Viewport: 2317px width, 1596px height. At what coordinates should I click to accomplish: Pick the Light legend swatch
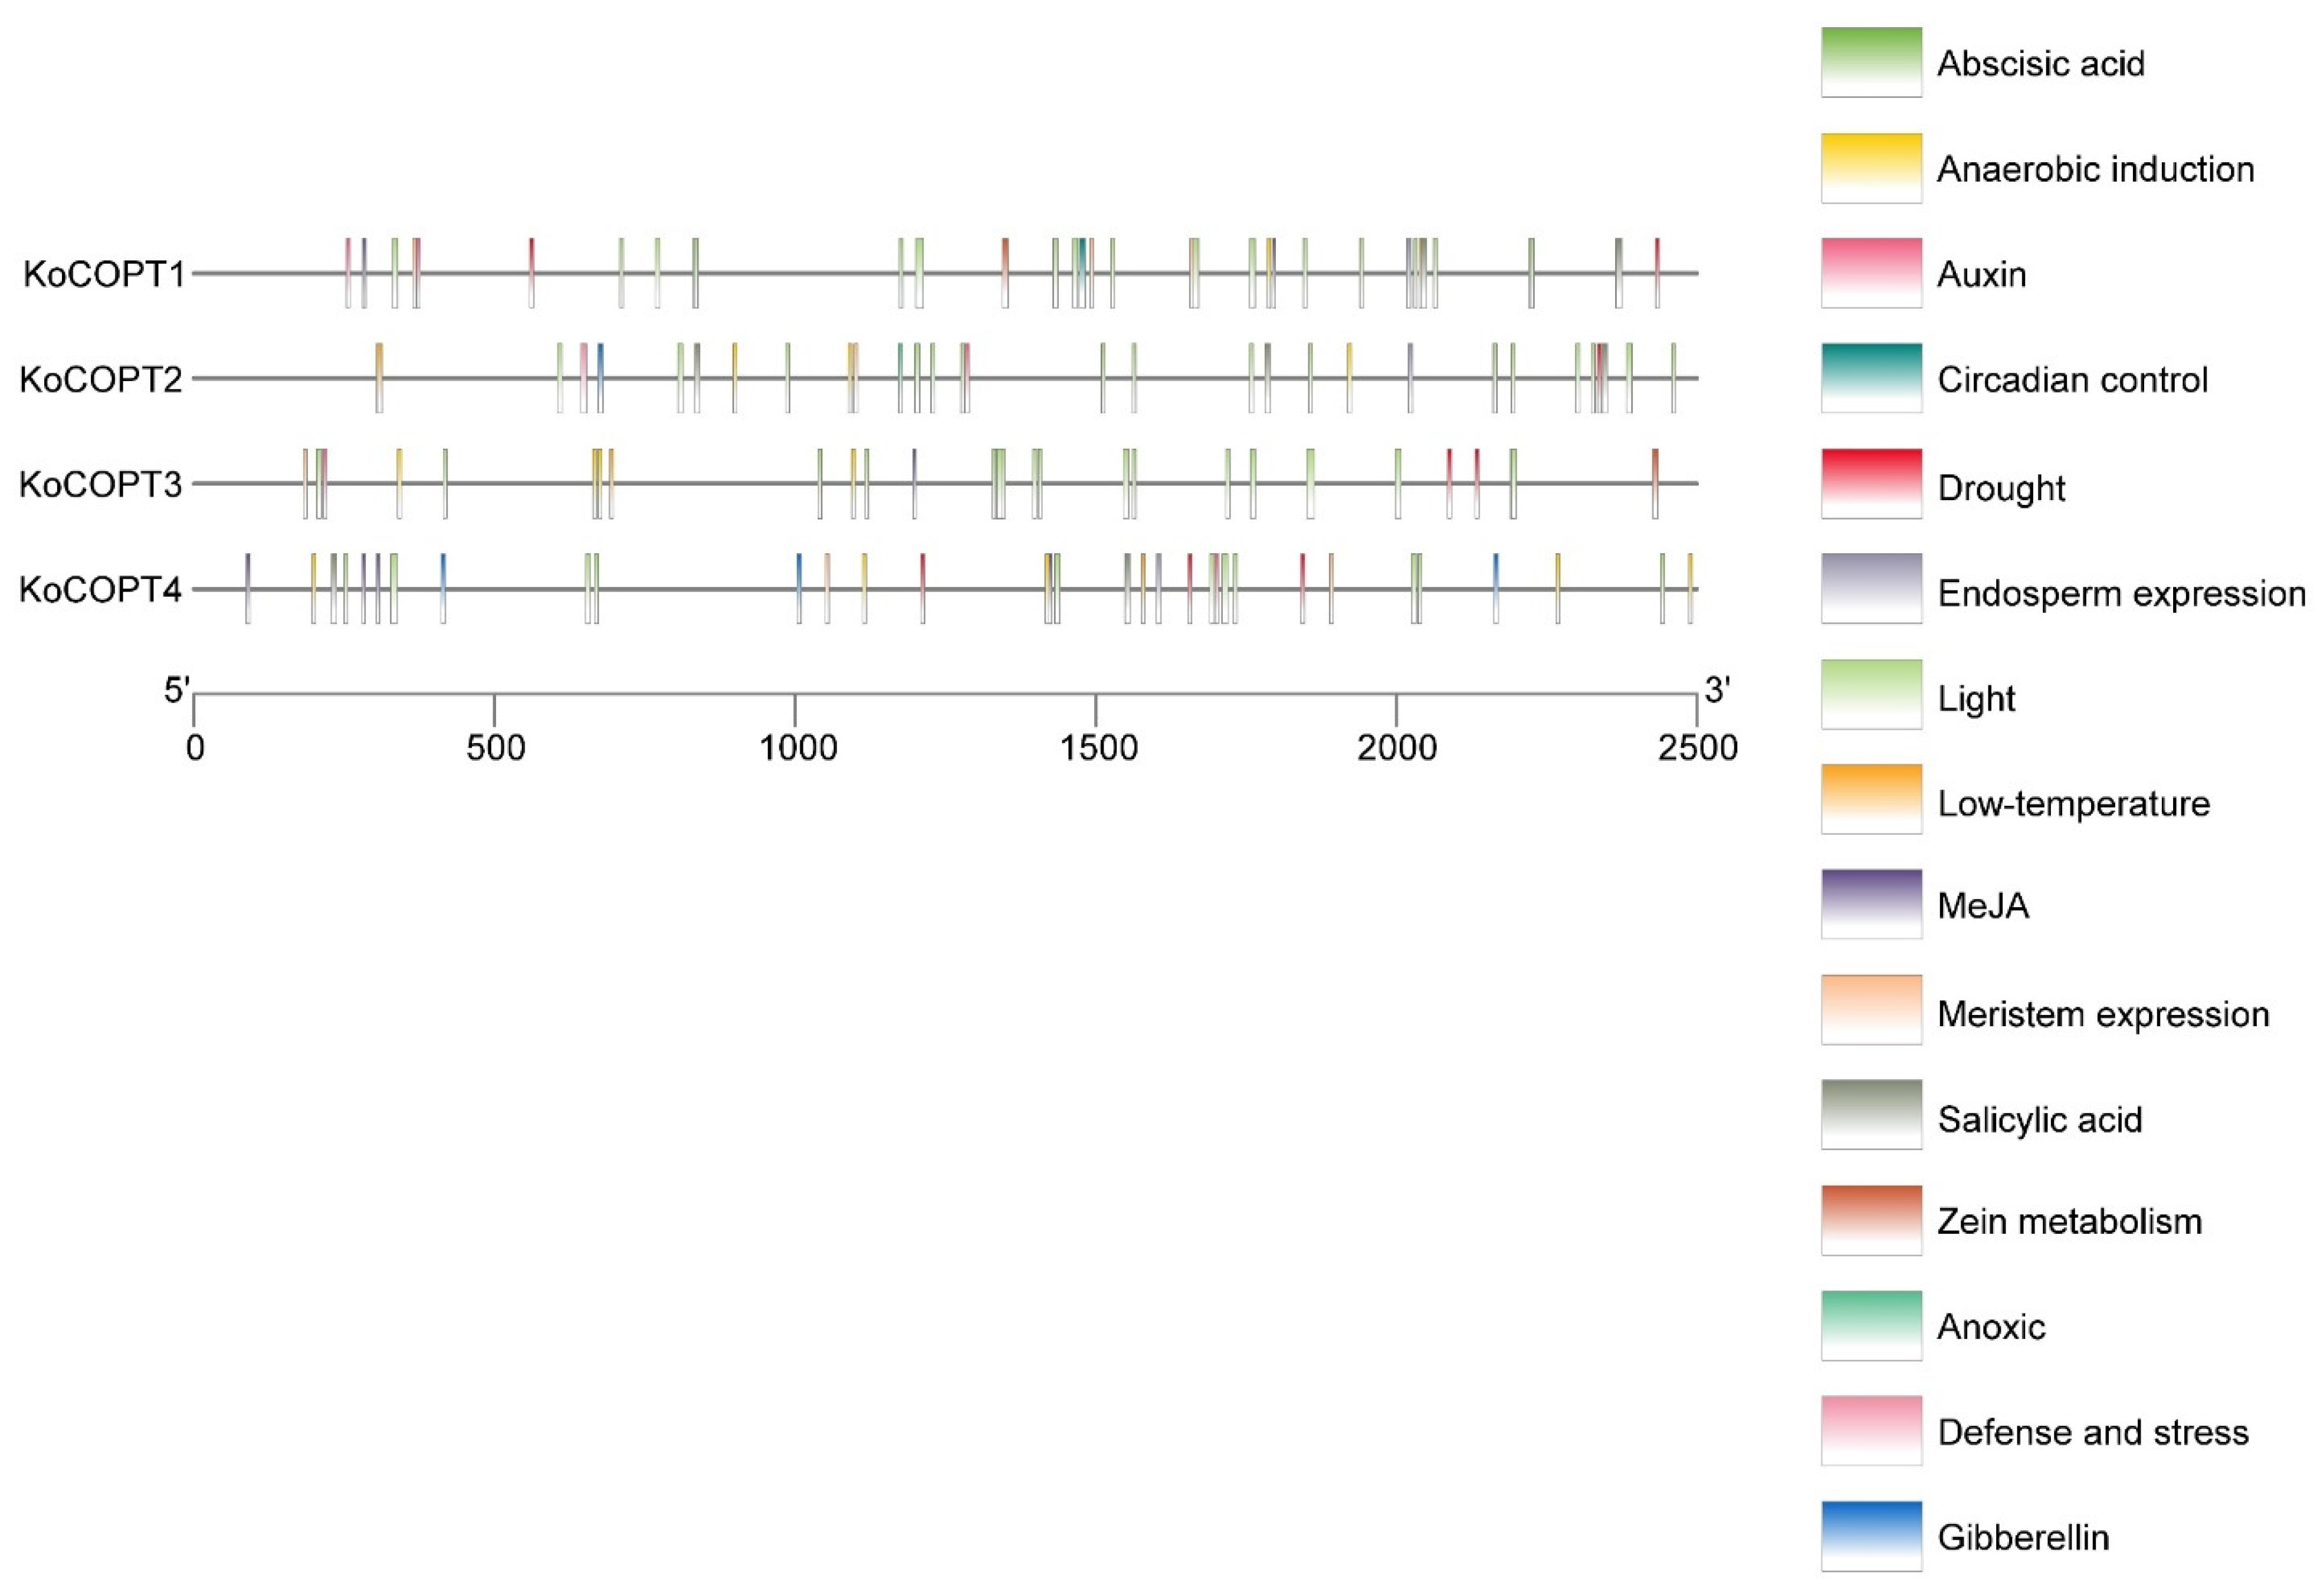pos(1870,694)
